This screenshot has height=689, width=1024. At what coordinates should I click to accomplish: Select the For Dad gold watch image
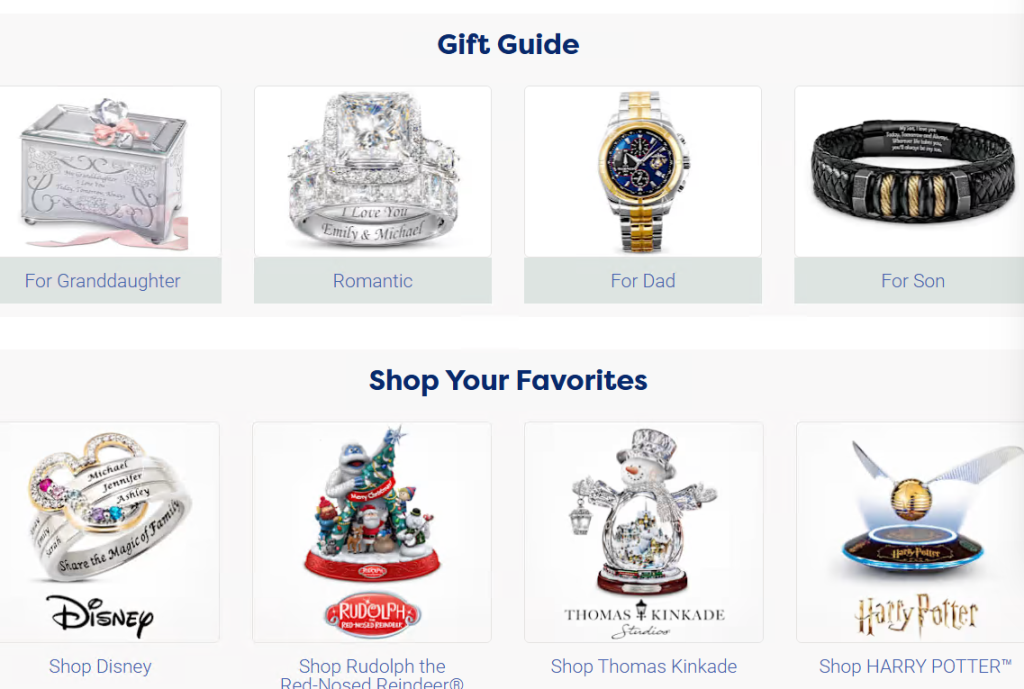coord(643,172)
